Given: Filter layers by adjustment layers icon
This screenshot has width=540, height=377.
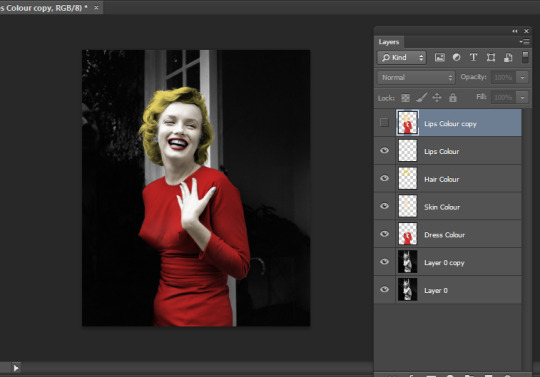Looking at the screenshot, I should 456,57.
